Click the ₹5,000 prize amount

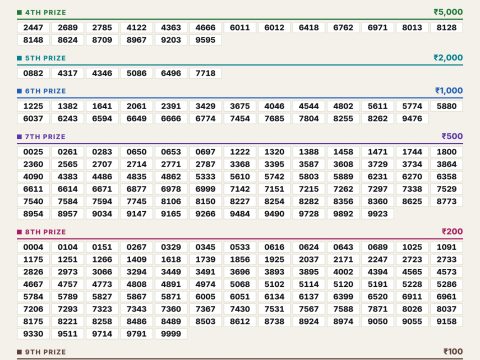448,12
